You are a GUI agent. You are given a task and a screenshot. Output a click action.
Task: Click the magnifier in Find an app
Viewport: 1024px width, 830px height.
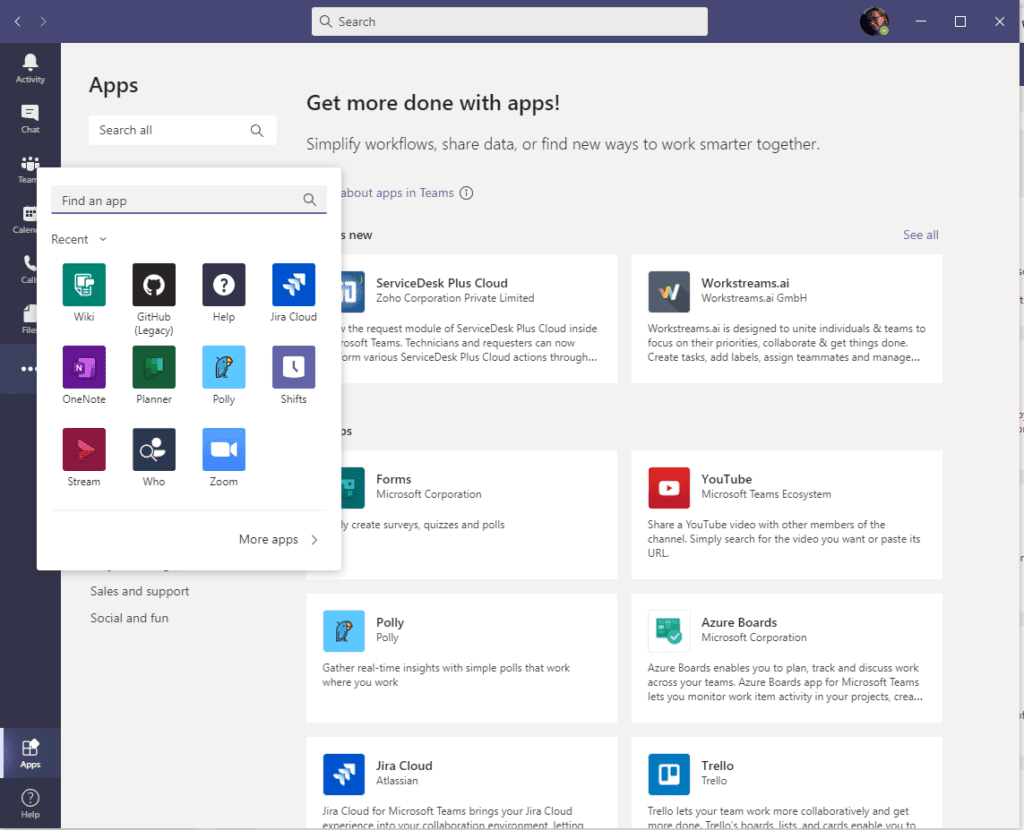tap(310, 200)
